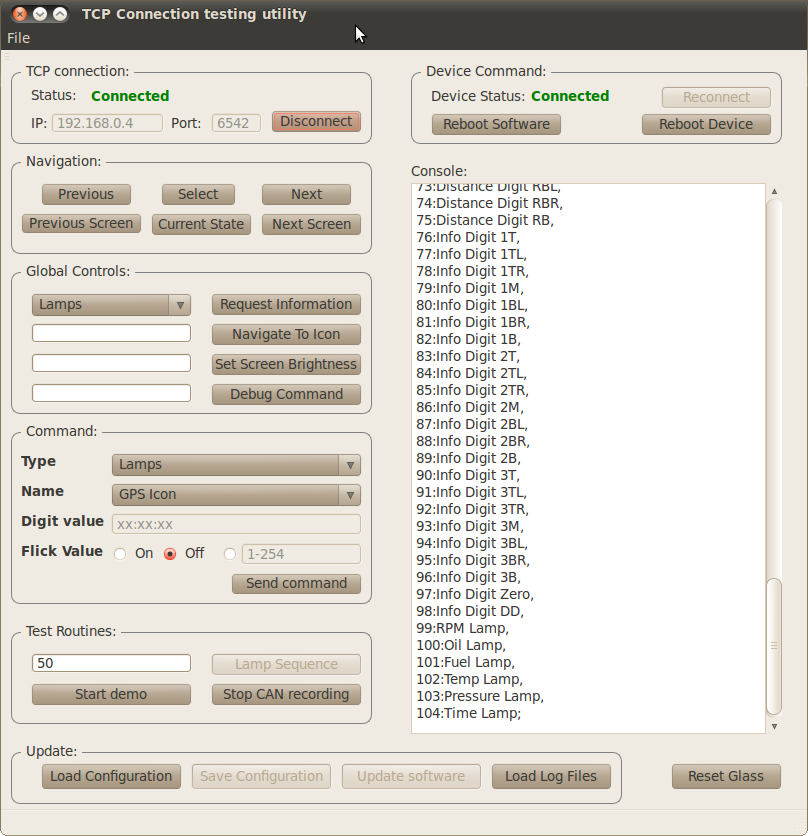This screenshot has height=836, width=808.
Task: Click the disabled Lamp Sequence button
Action: coord(286,664)
